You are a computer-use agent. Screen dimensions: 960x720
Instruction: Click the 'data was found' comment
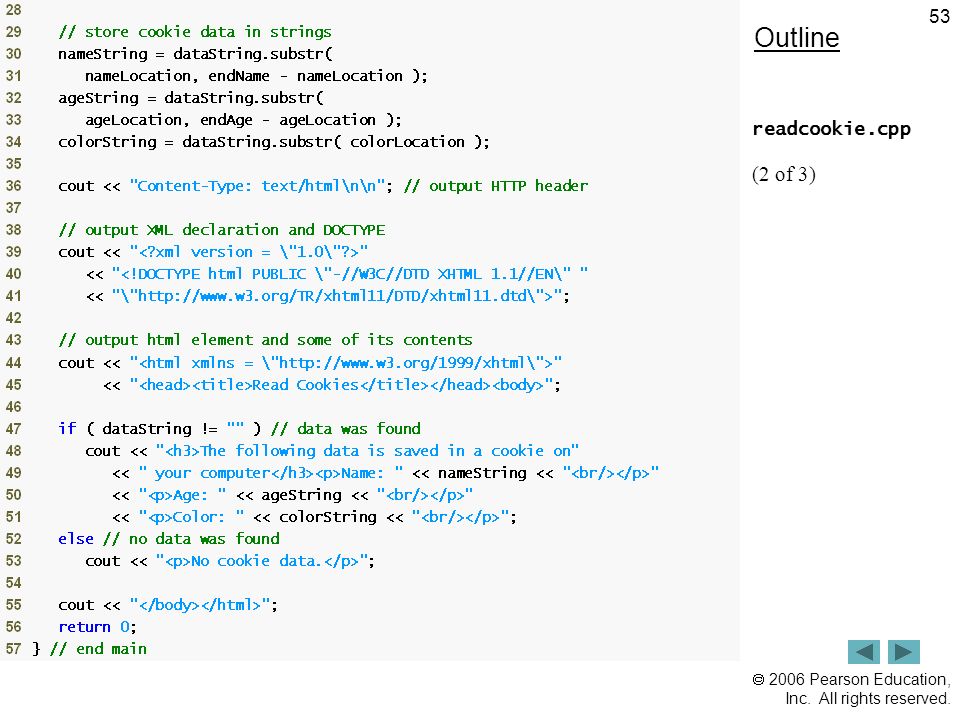click(346, 429)
